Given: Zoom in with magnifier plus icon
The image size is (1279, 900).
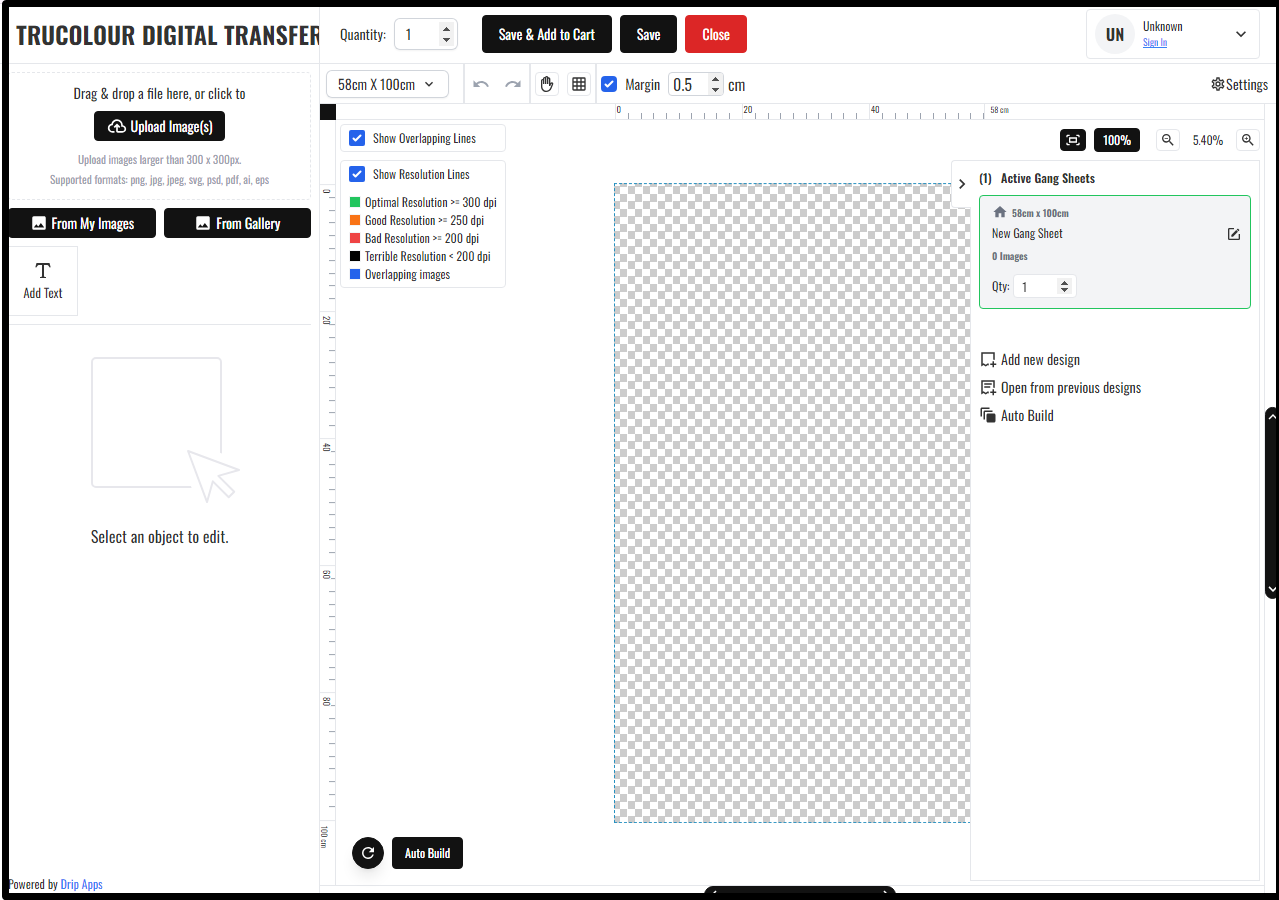Looking at the screenshot, I should point(1247,140).
